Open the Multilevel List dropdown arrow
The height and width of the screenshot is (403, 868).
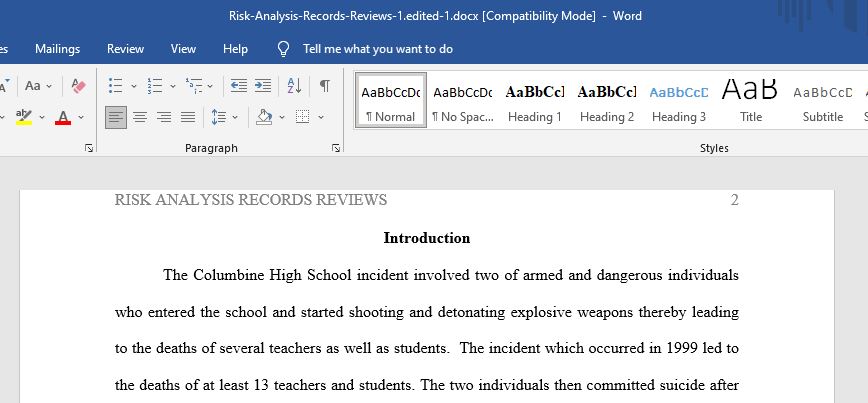[x=210, y=86]
